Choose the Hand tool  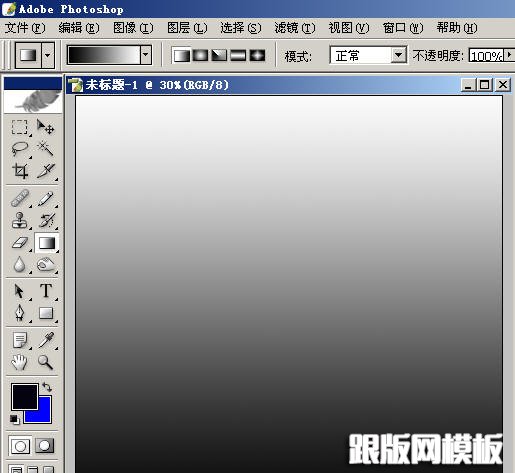(19, 362)
